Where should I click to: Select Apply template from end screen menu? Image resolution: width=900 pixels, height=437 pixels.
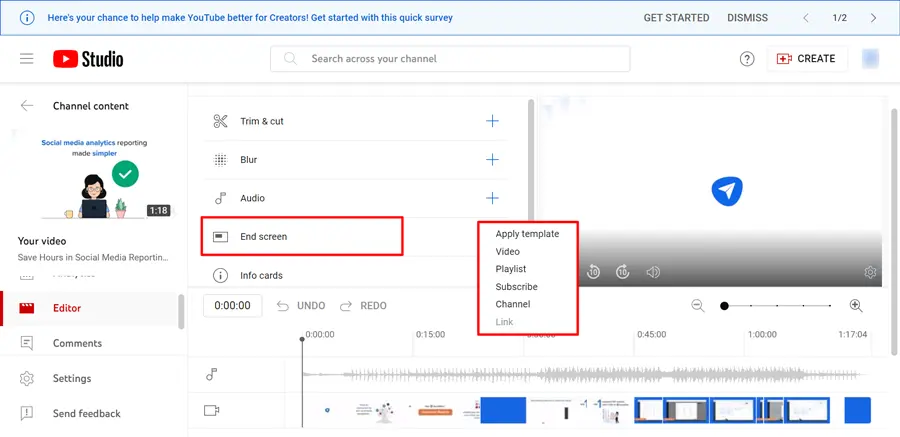point(527,234)
